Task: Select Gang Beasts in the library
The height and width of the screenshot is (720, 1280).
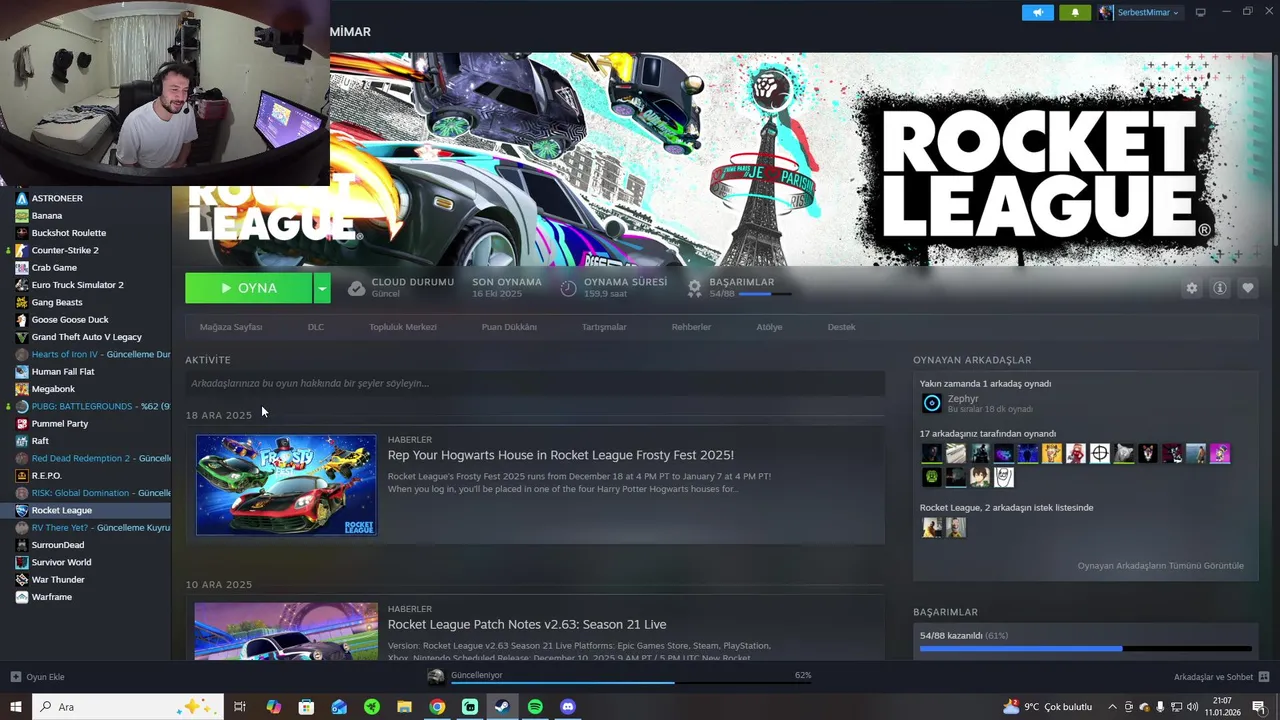Action: pyautogui.click(x=57, y=302)
